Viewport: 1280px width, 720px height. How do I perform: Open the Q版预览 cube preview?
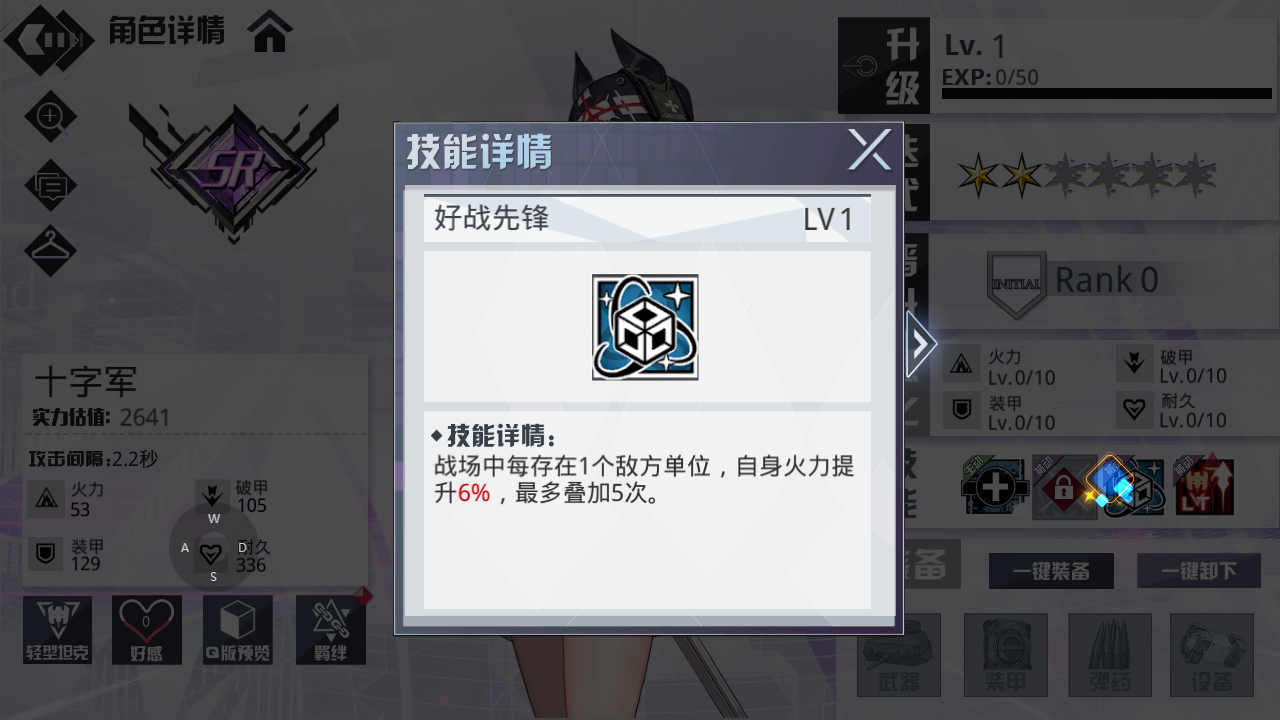238,630
